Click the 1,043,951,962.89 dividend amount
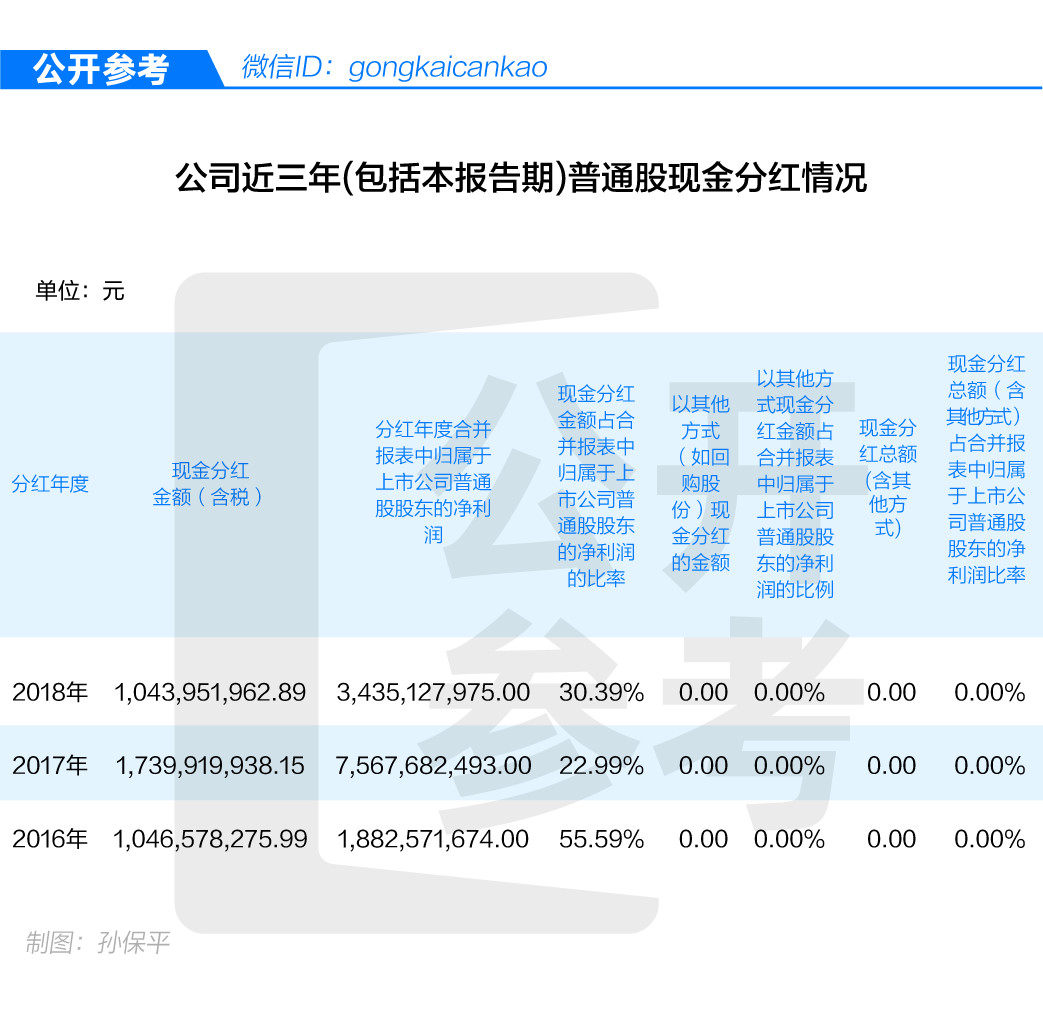This screenshot has width=1043, height=1013. pyautogui.click(x=210, y=692)
